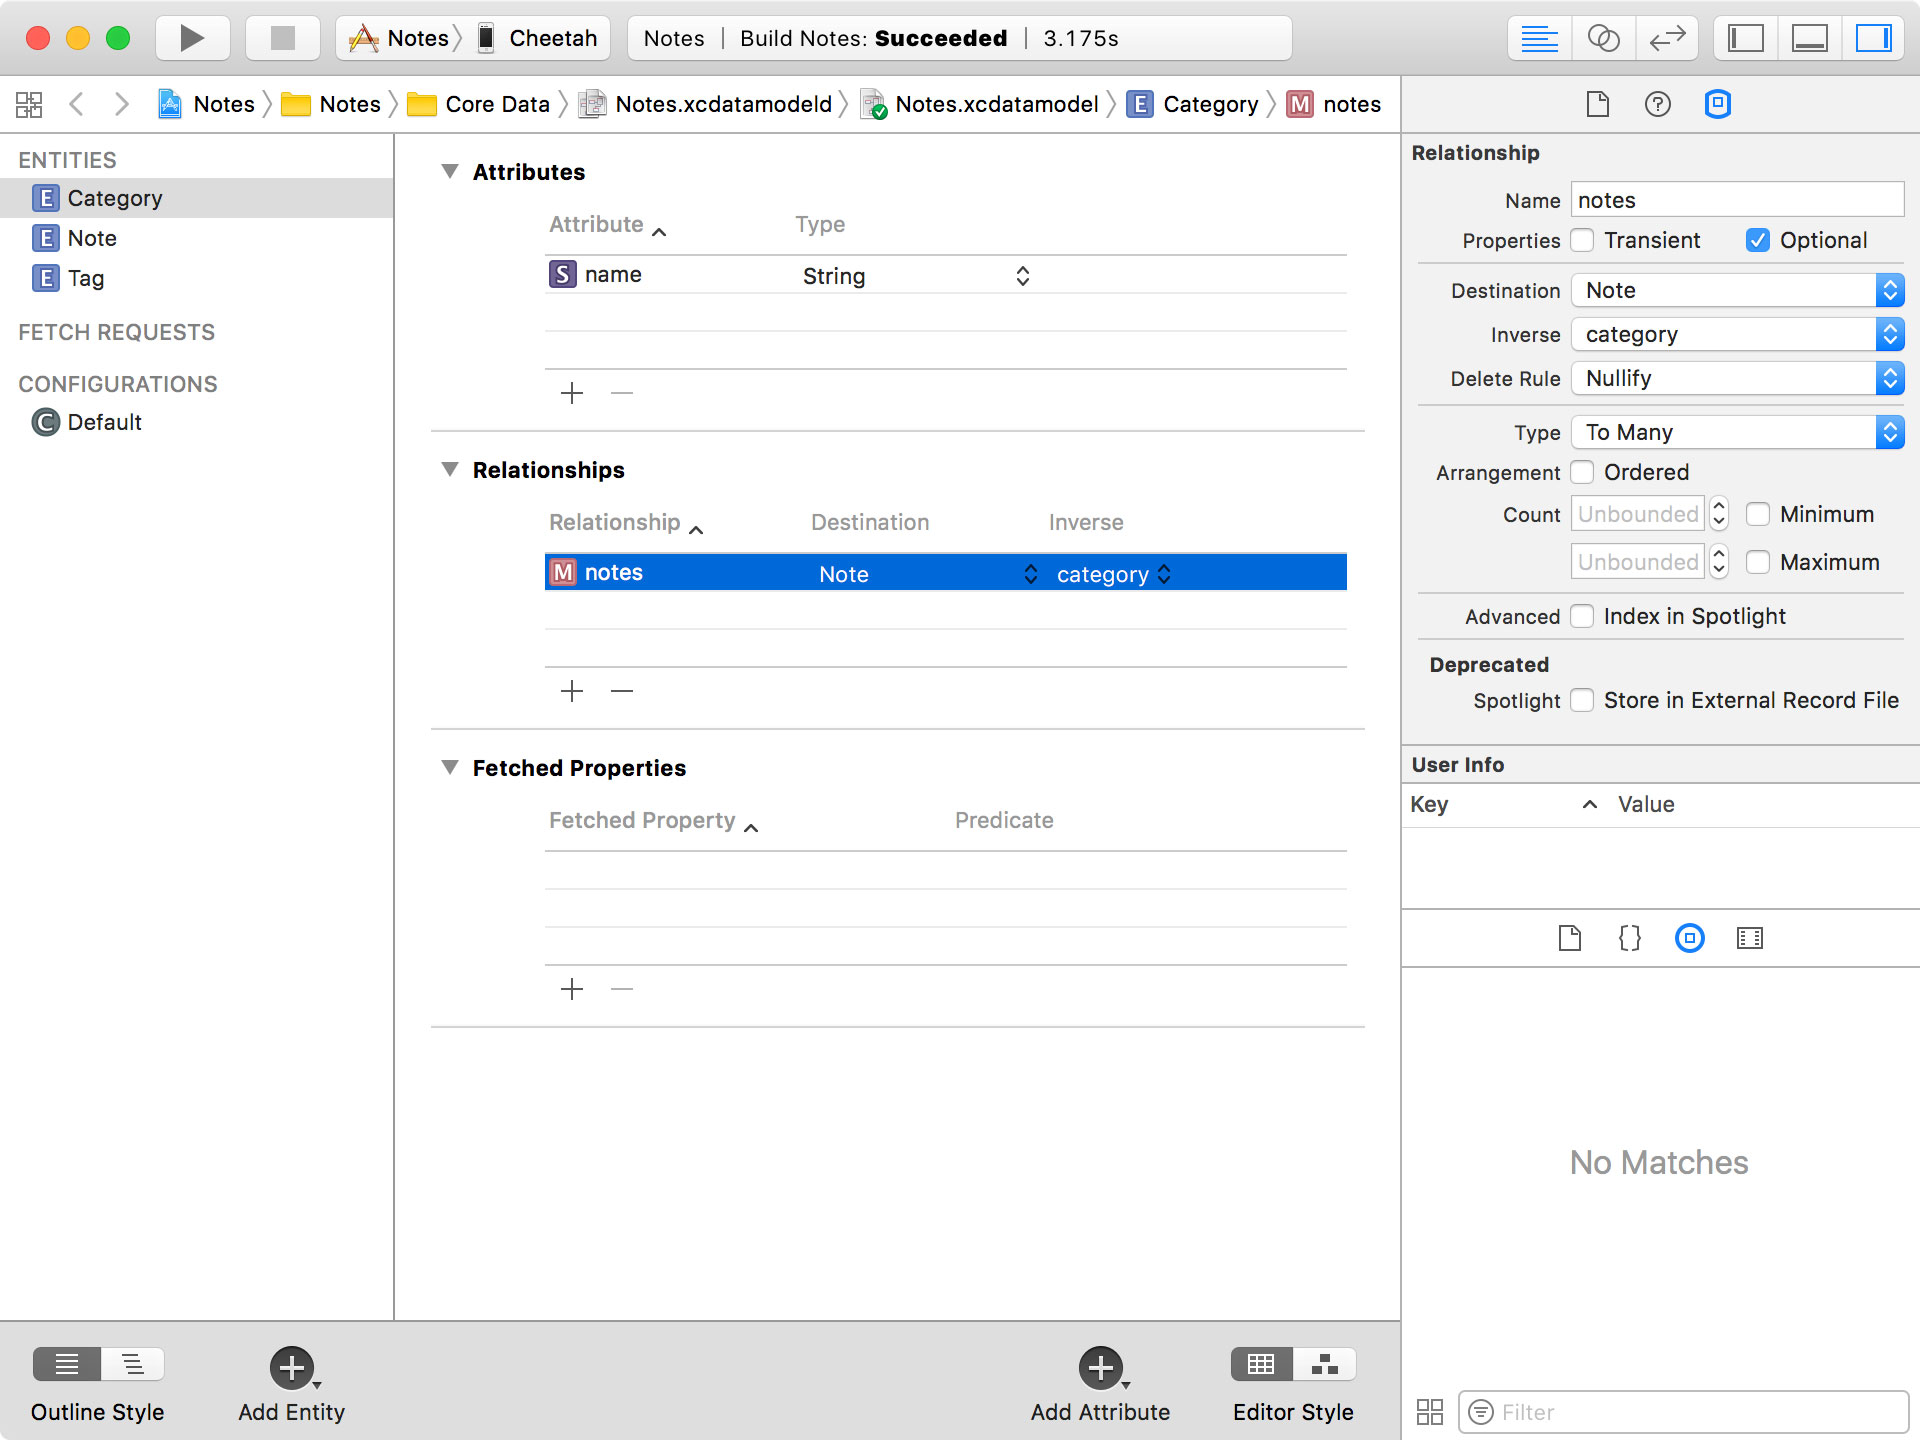The image size is (1920, 1440).
Task: Hide the Navigator panel
Action: tap(1744, 38)
